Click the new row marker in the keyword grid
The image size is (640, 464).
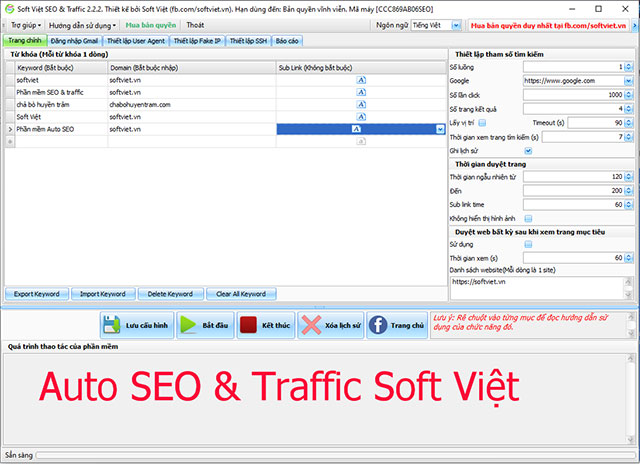tap(10, 141)
